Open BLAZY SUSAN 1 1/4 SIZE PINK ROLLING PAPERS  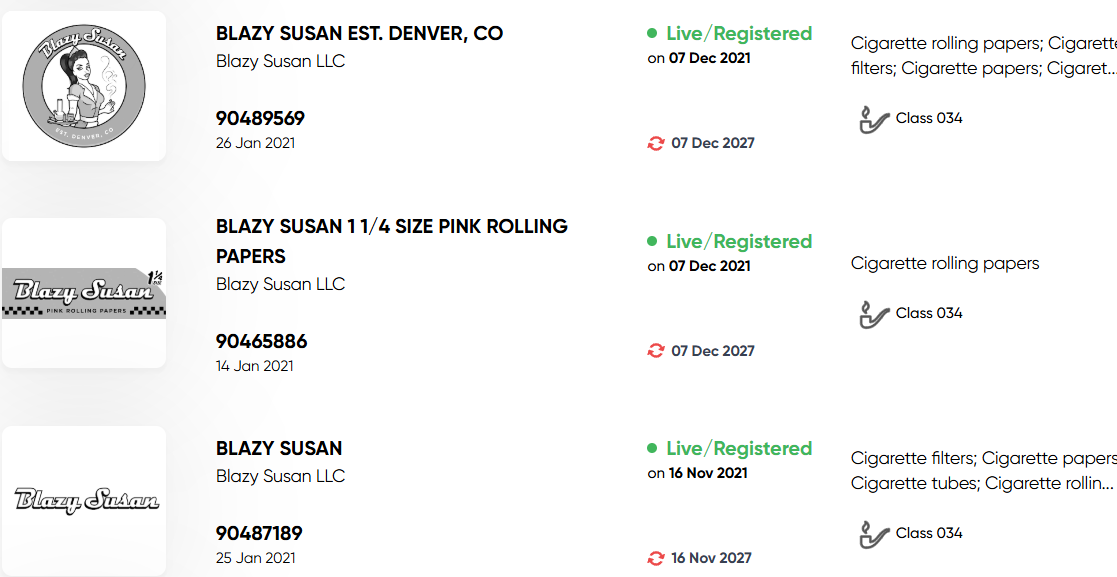[x=392, y=241]
